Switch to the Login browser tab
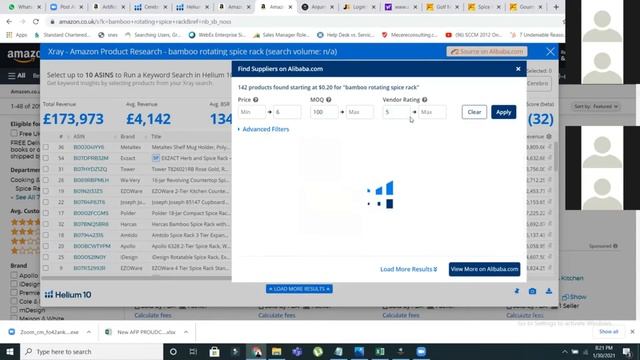 pyautogui.click(x=360, y=7)
